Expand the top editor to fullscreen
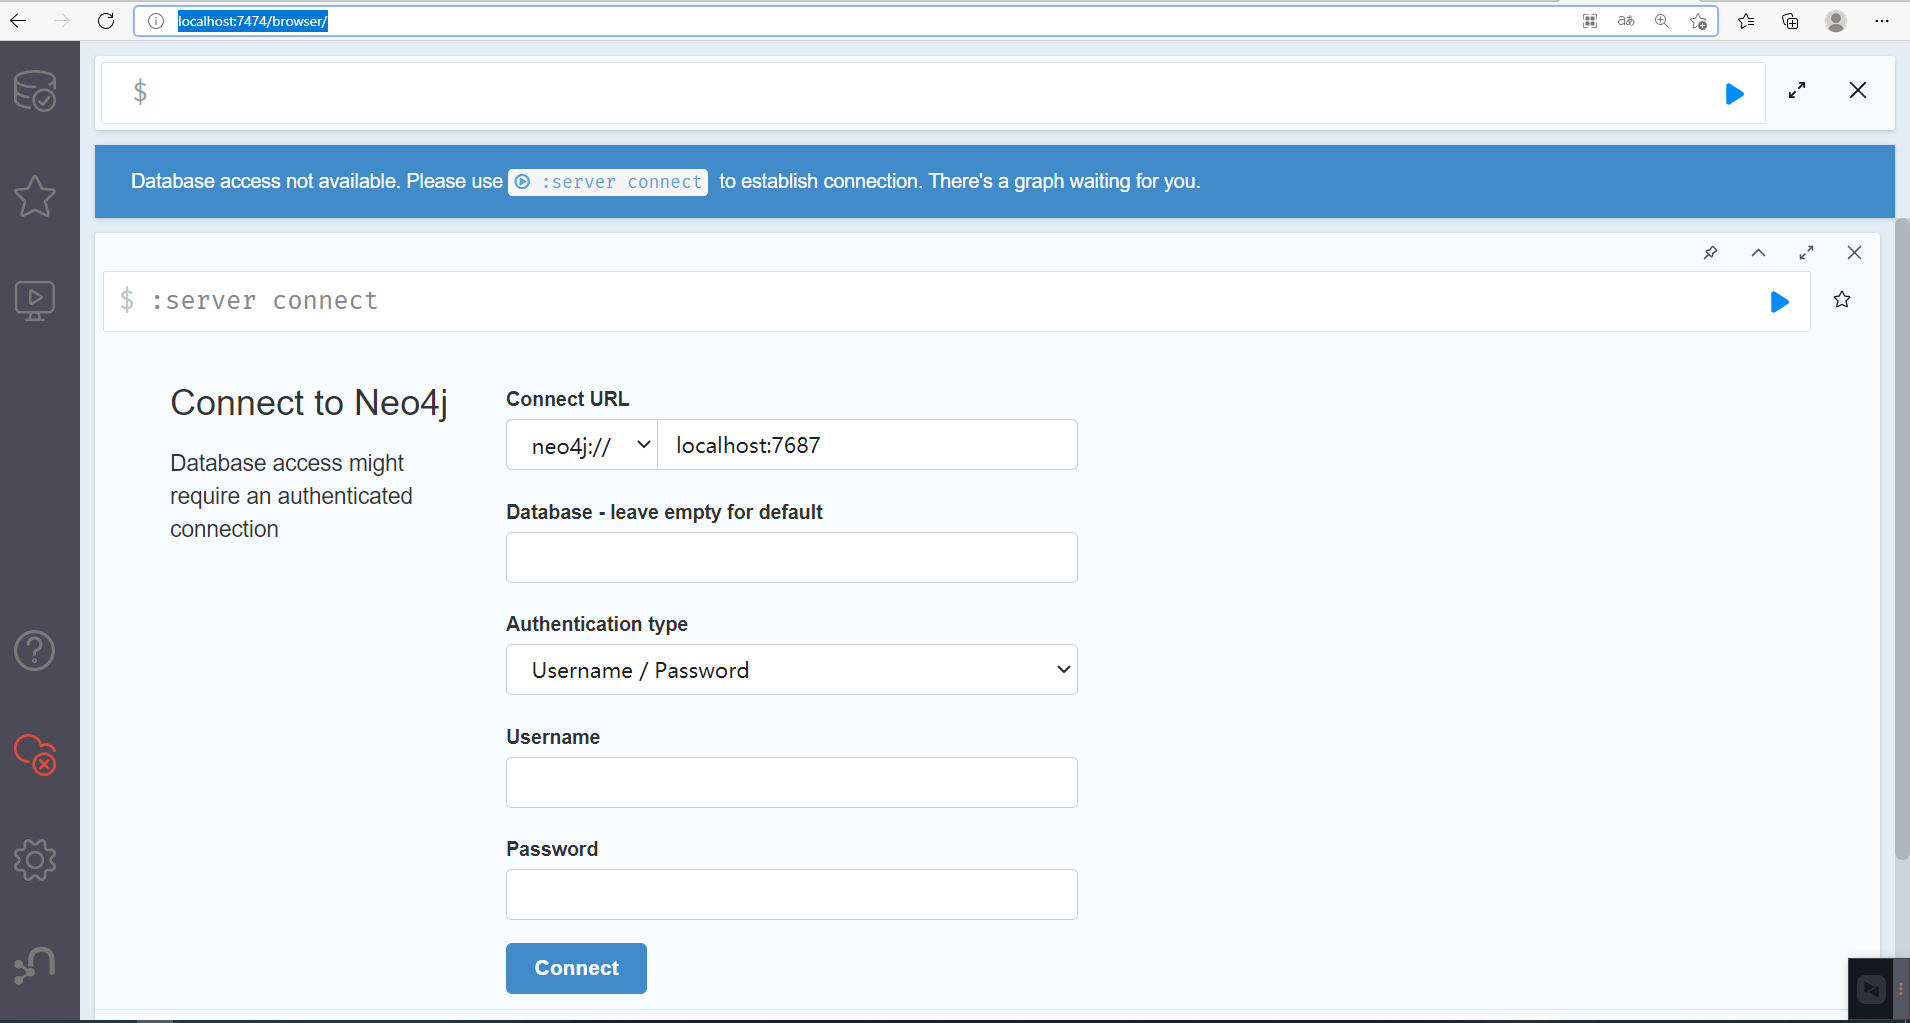Image resolution: width=1910 pixels, height=1023 pixels. (1797, 90)
